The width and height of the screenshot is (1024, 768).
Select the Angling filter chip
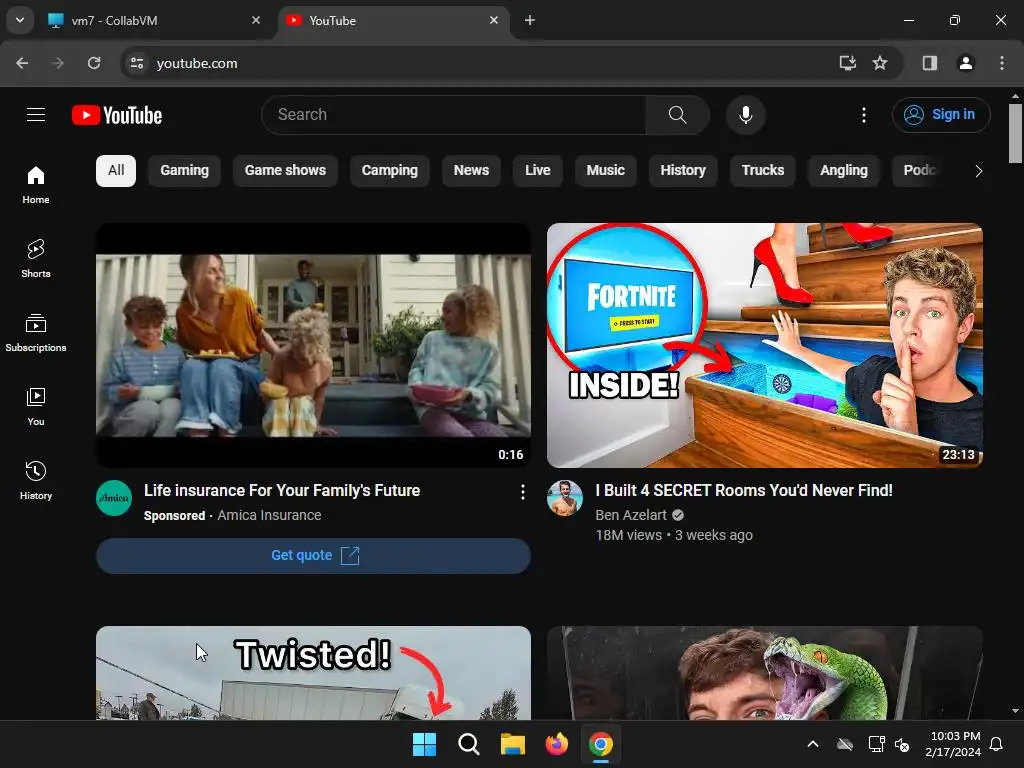(844, 170)
